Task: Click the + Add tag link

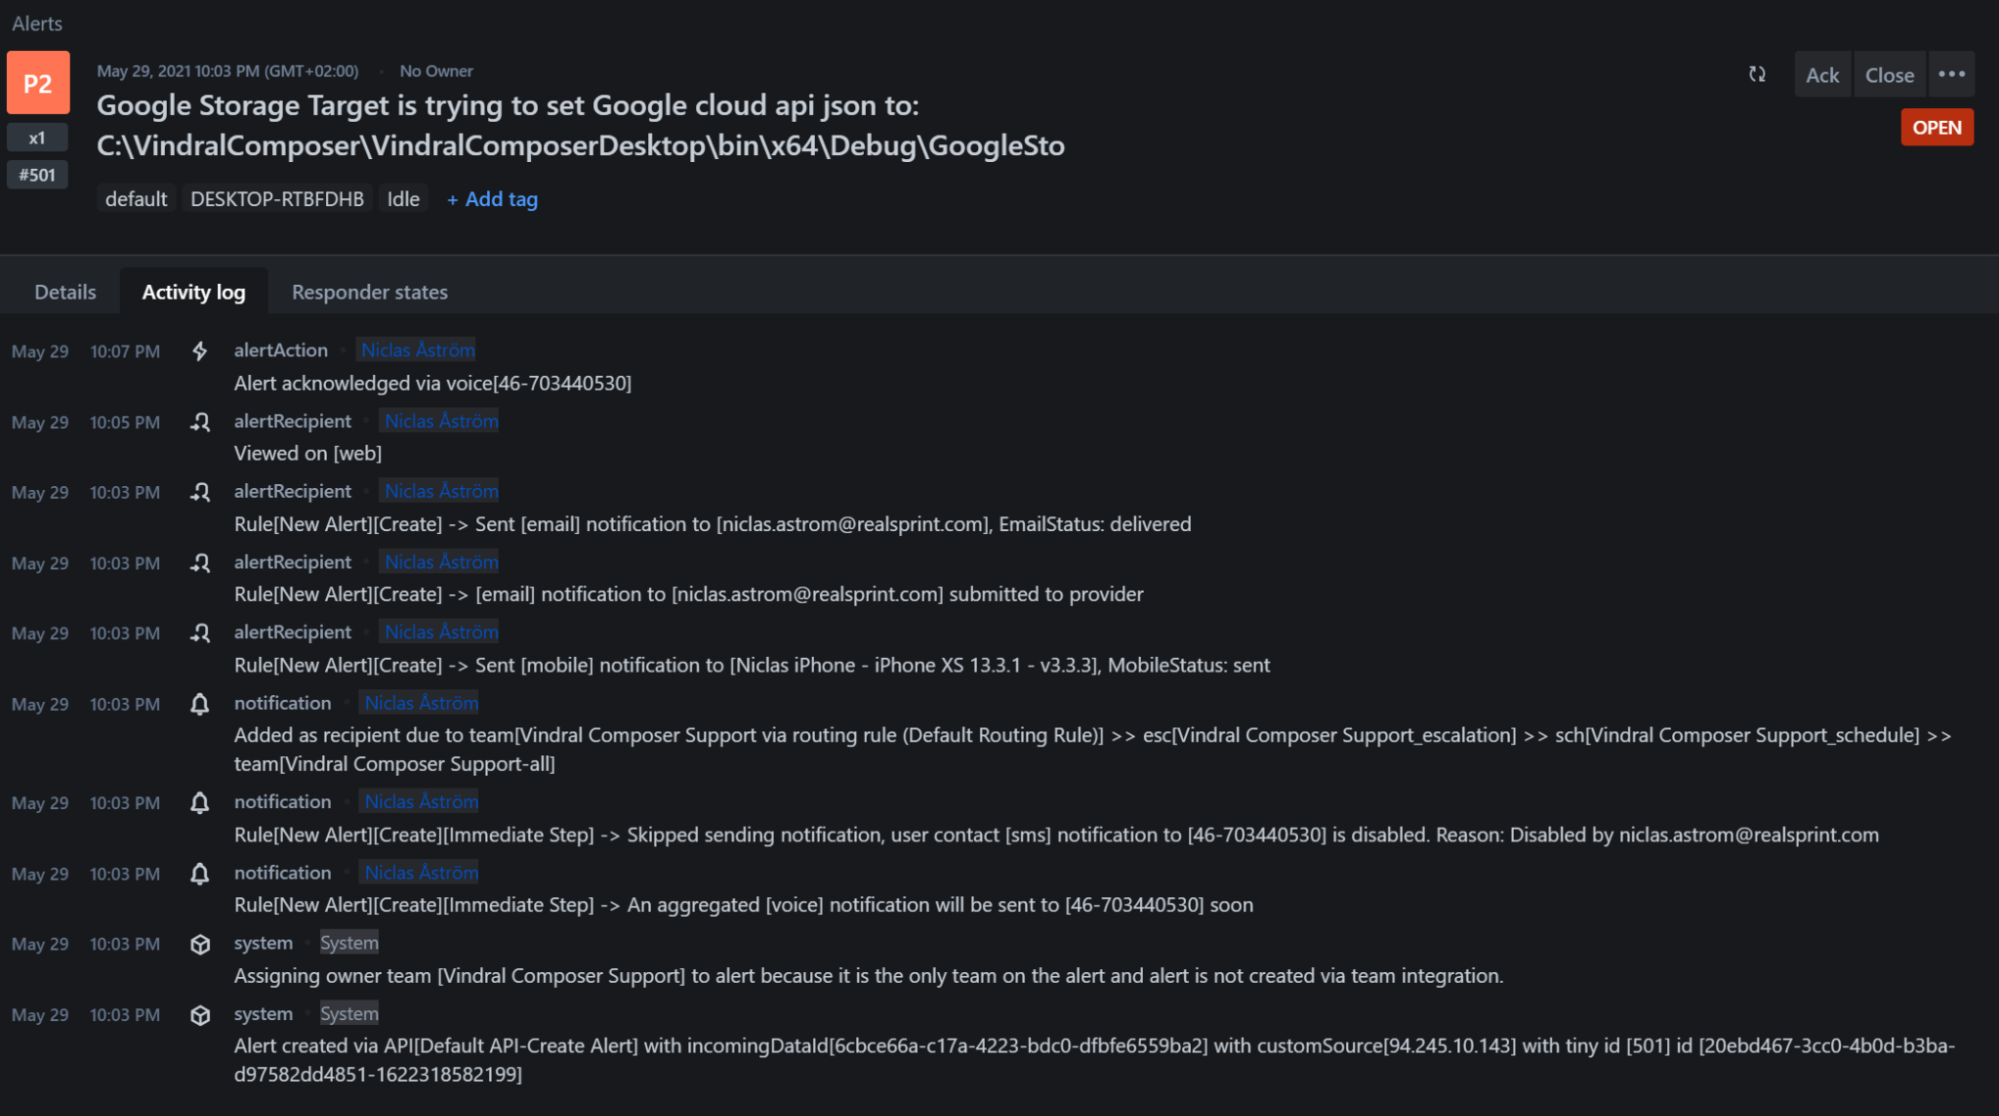Action: coord(492,199)
